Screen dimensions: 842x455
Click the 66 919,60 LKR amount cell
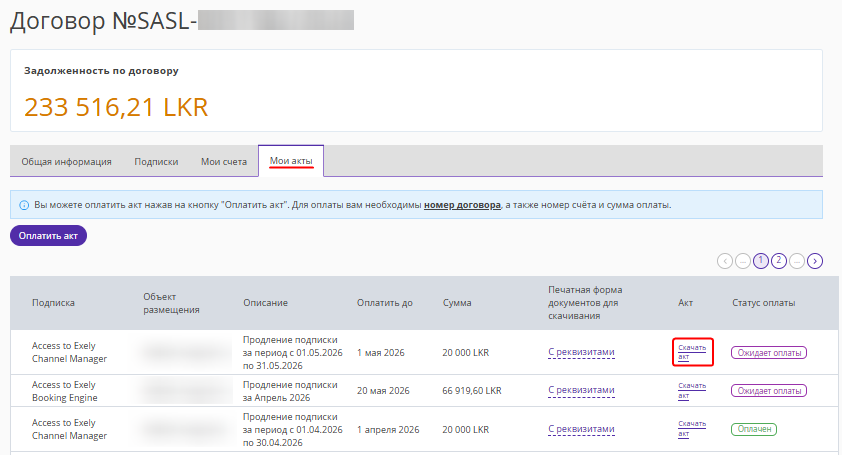pos(472,391)
